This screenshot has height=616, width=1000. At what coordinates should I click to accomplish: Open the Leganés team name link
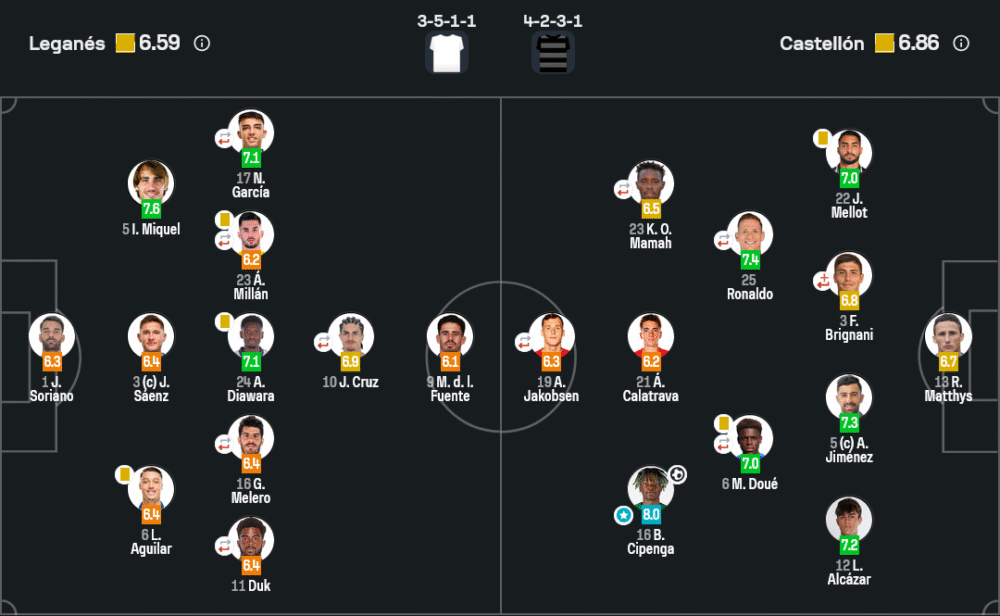point(67,44)
